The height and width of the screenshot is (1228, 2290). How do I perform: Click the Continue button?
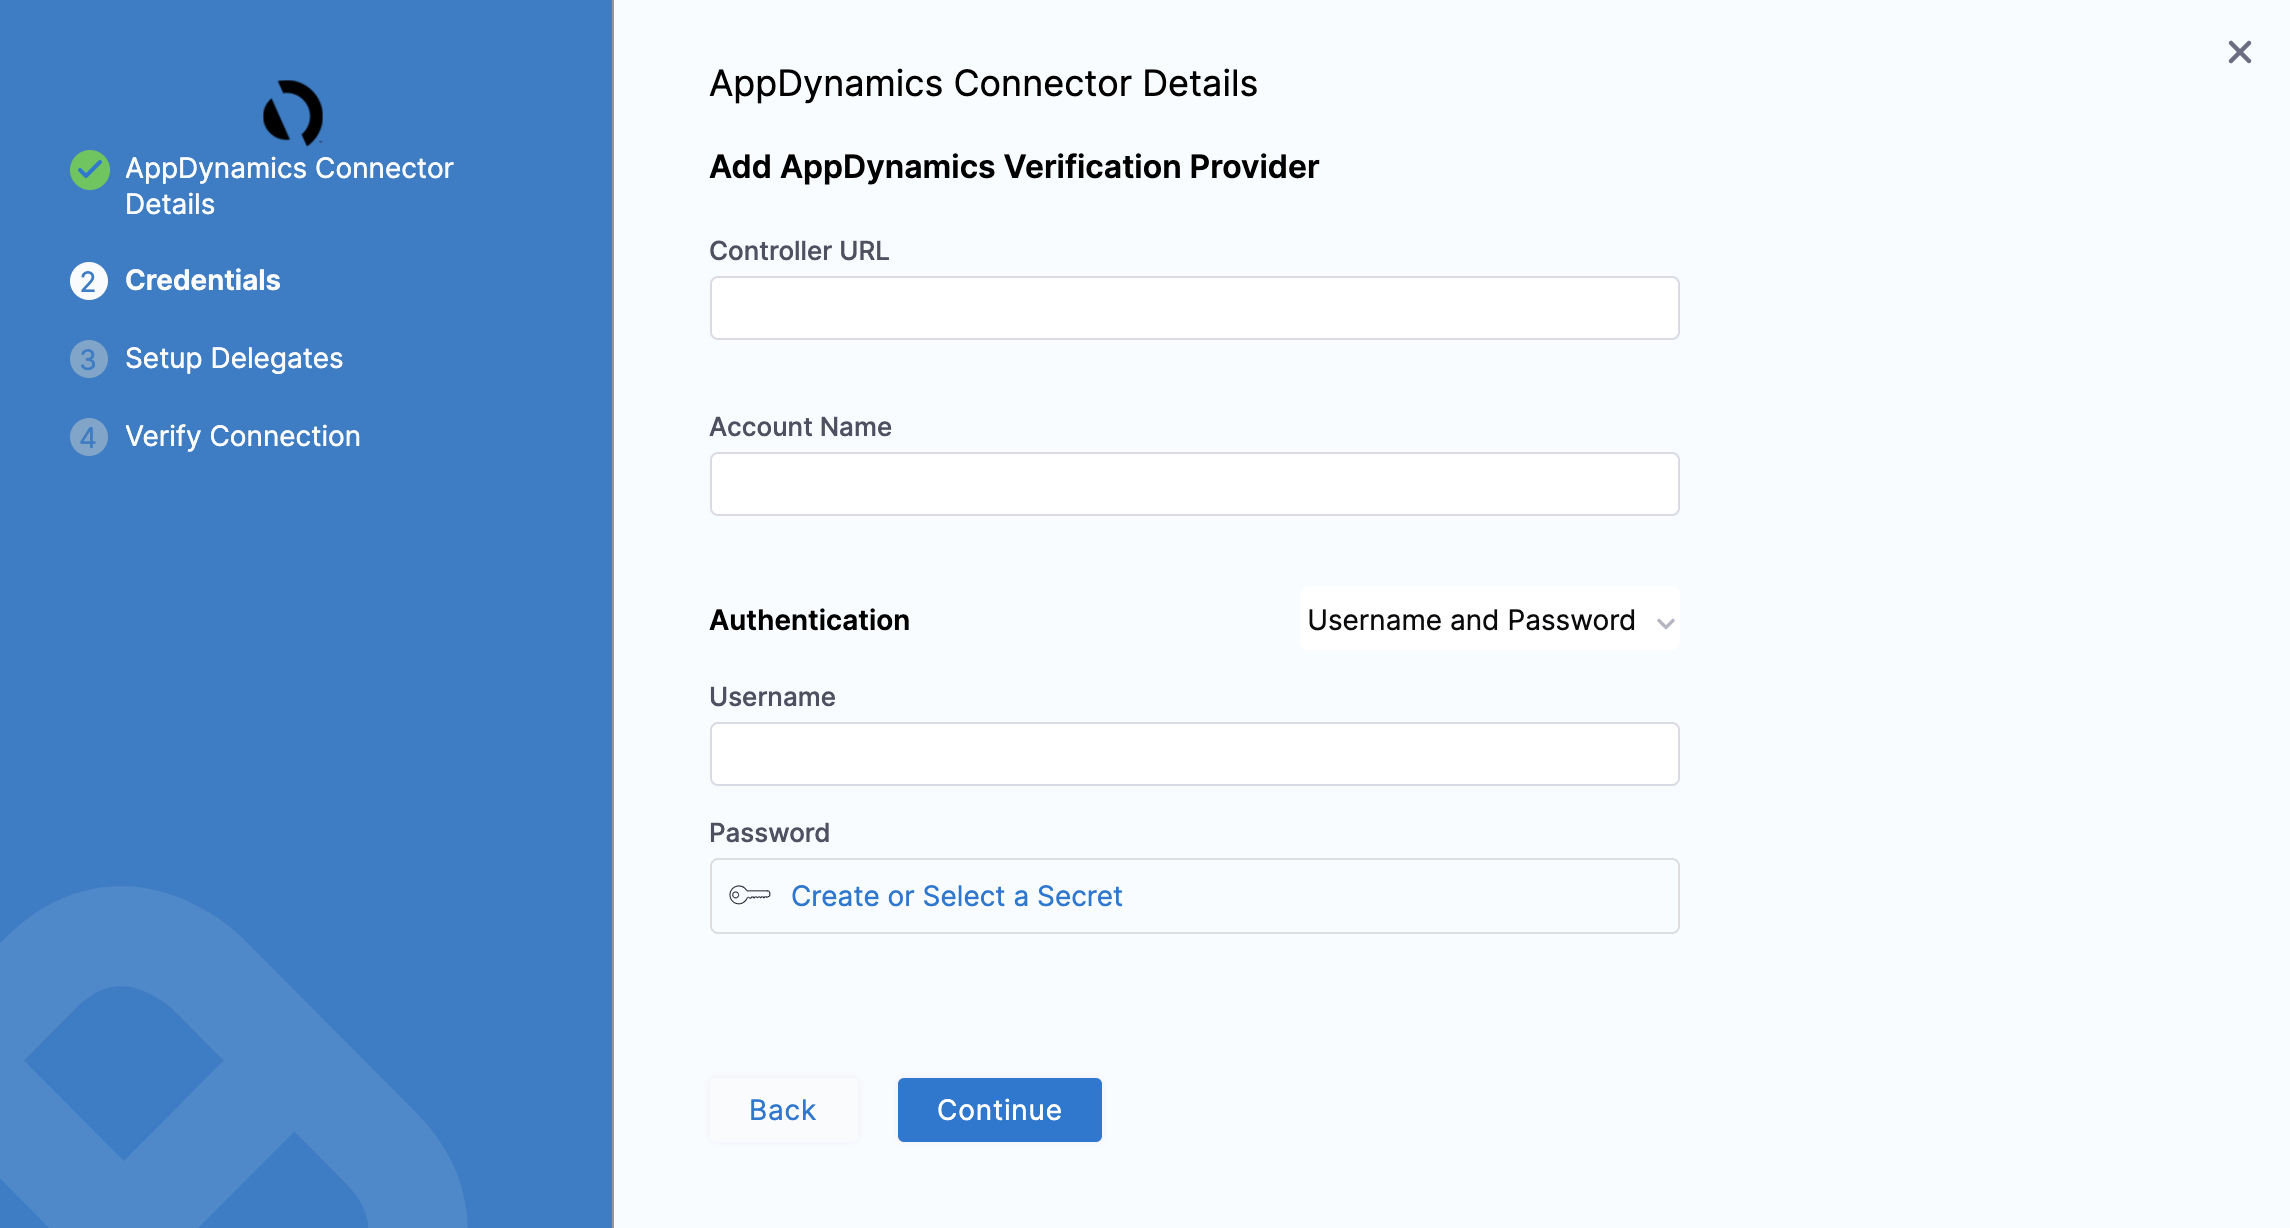click(1000, 1110)
